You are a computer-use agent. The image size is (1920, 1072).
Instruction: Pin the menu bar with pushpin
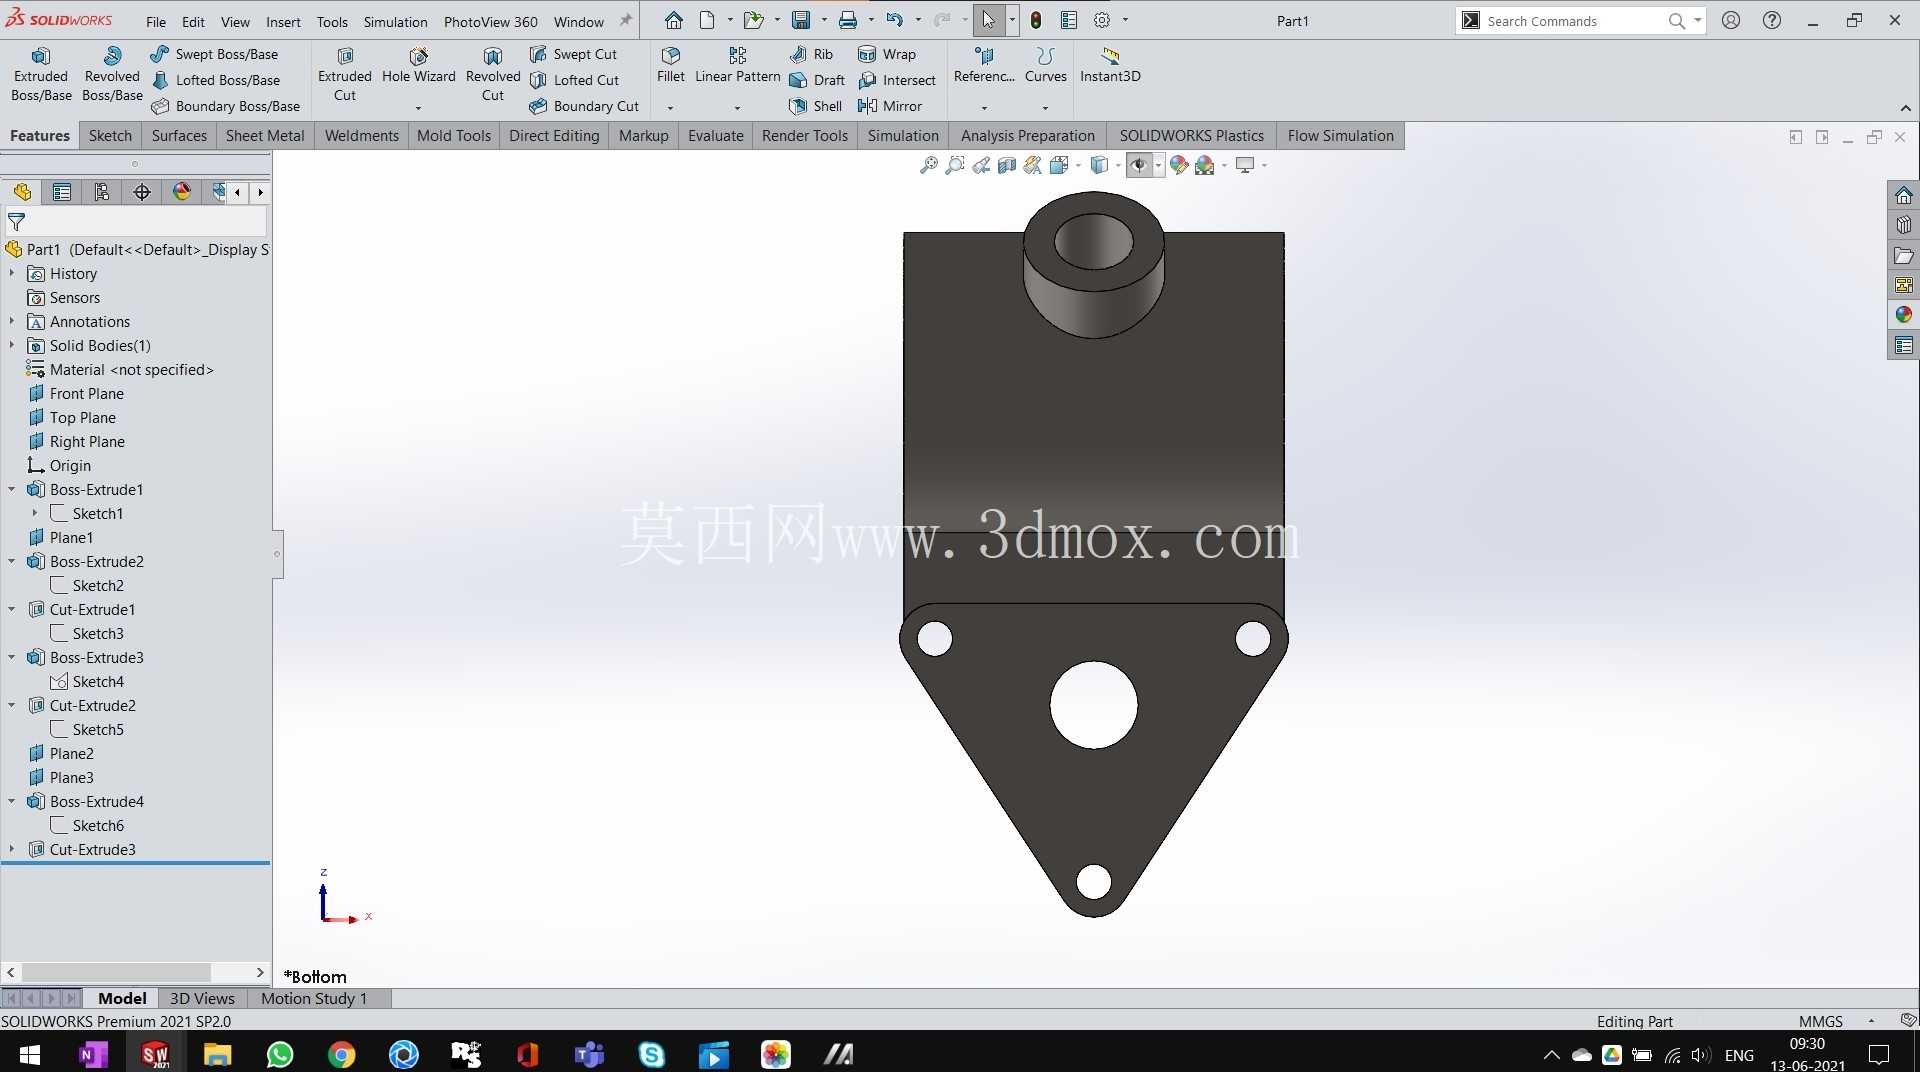click(x=626, y=20)
